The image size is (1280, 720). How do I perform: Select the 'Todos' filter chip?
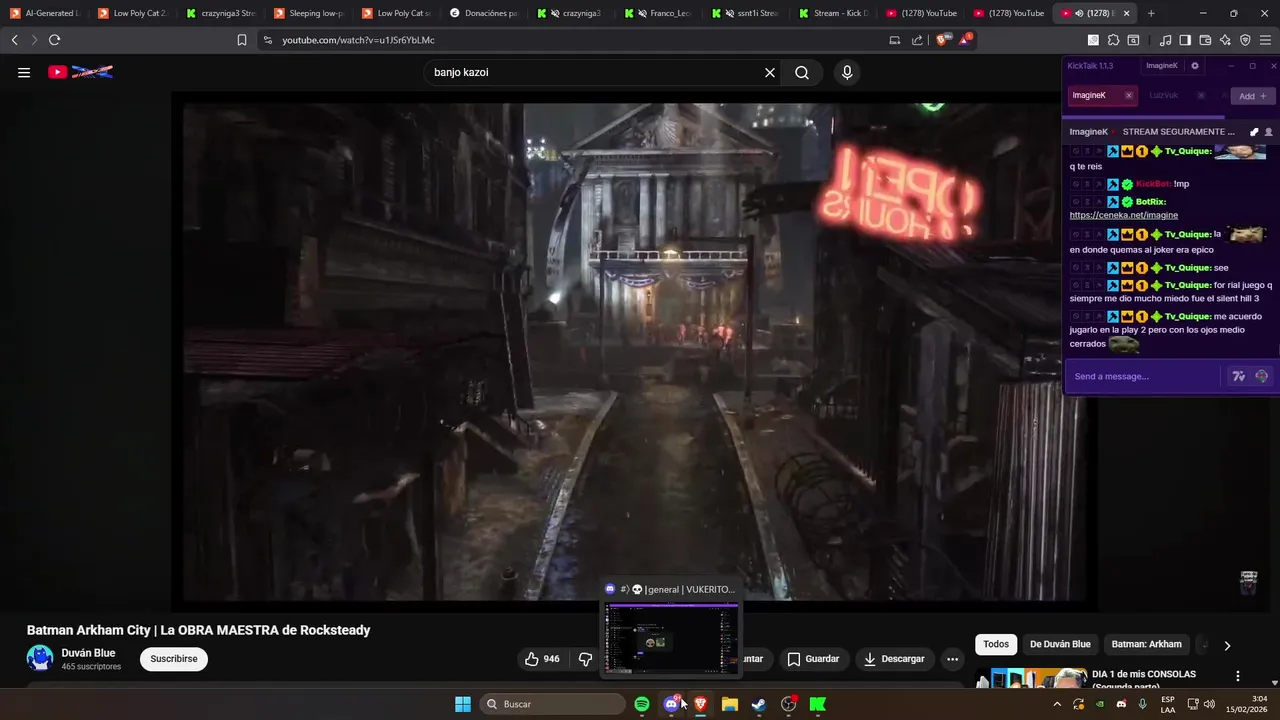point(996,644)
